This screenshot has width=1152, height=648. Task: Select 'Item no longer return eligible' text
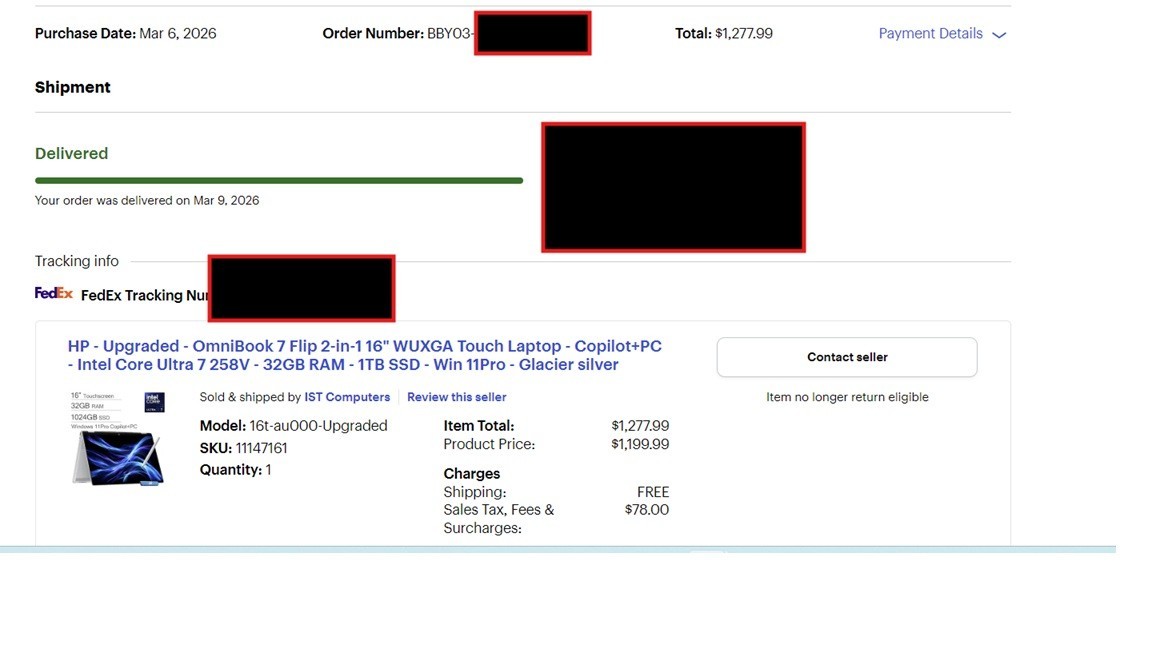point(847,397)
